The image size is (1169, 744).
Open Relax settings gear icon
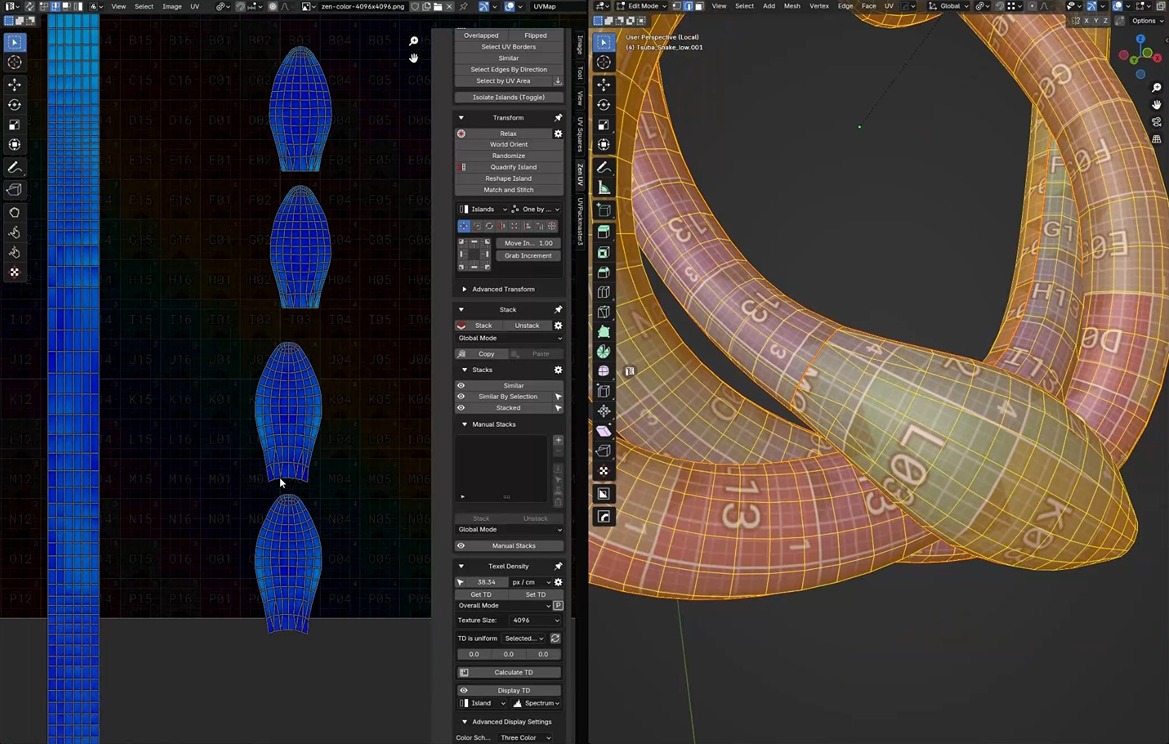coord(558,133)
